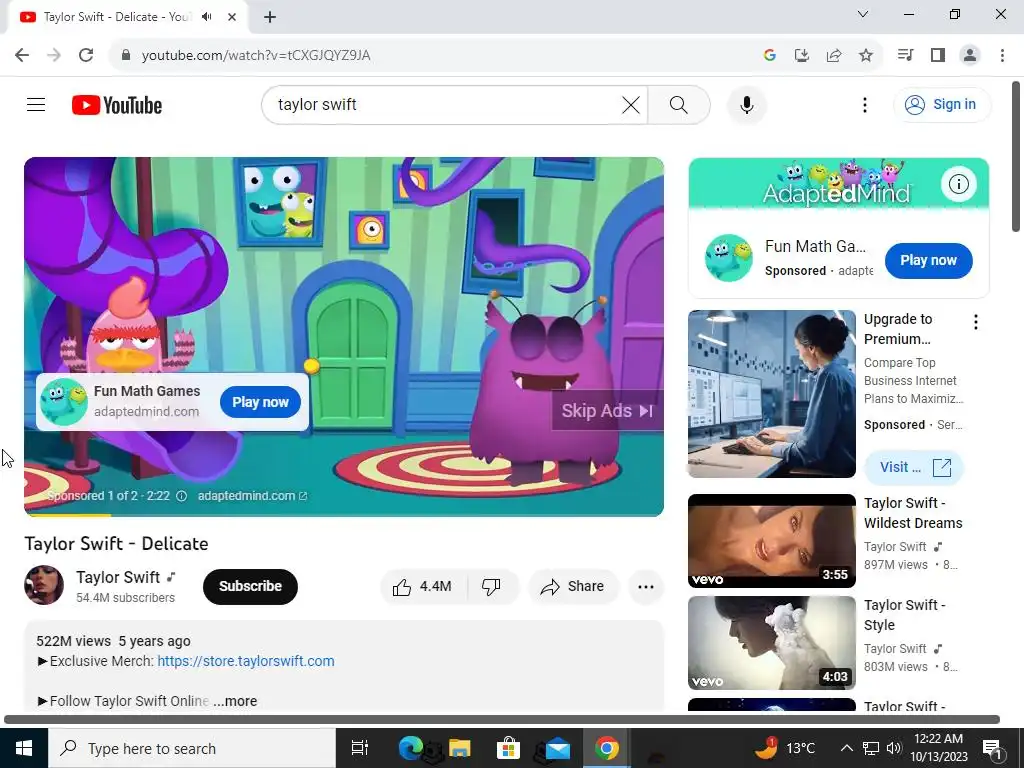Image resolution: width=1024 pixels, height=768 pixels.
Task: Mute tab via speaker icon on tab
Action: [207, 17]
